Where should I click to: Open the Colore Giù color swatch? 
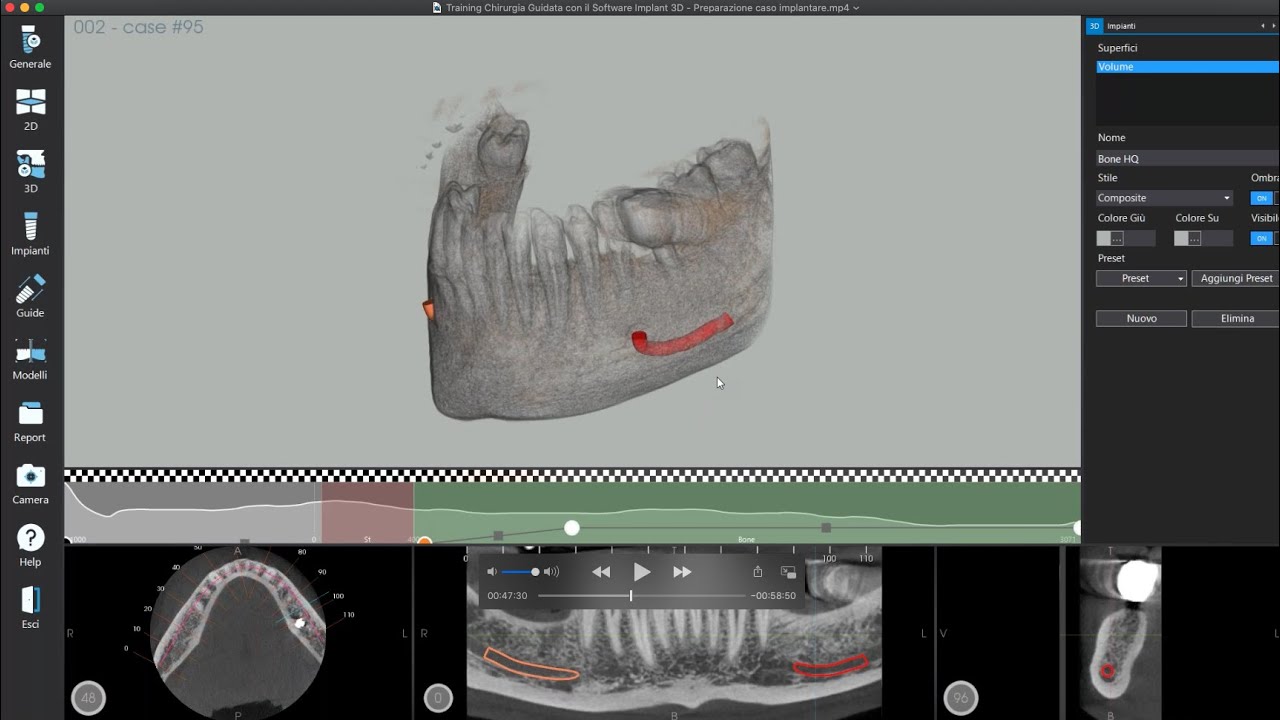[1110, 238]
